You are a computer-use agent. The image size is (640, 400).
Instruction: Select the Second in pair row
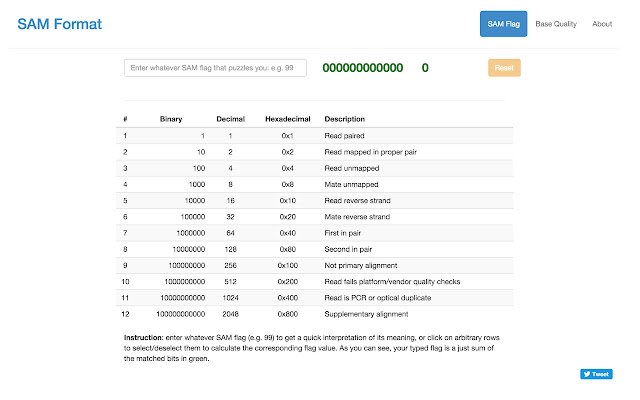pos(349,250)
